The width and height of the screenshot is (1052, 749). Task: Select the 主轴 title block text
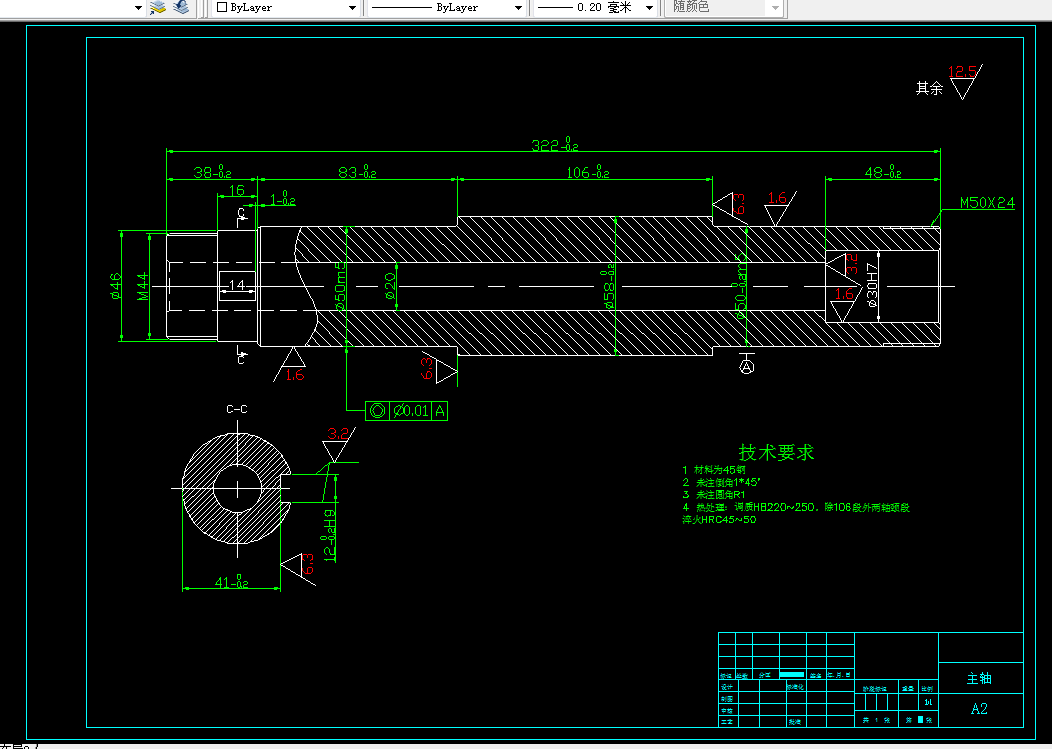pos(980,679)
